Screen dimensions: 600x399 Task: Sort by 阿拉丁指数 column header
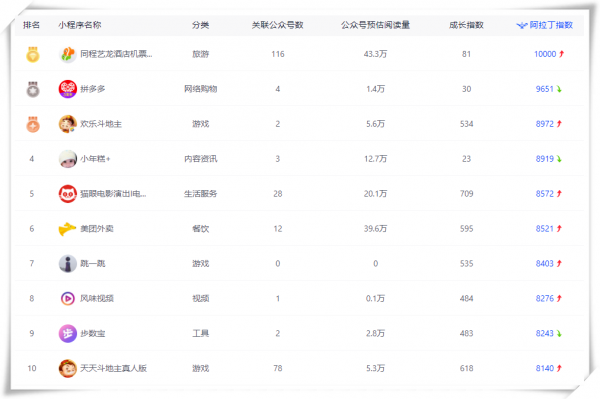pos(545,25)
